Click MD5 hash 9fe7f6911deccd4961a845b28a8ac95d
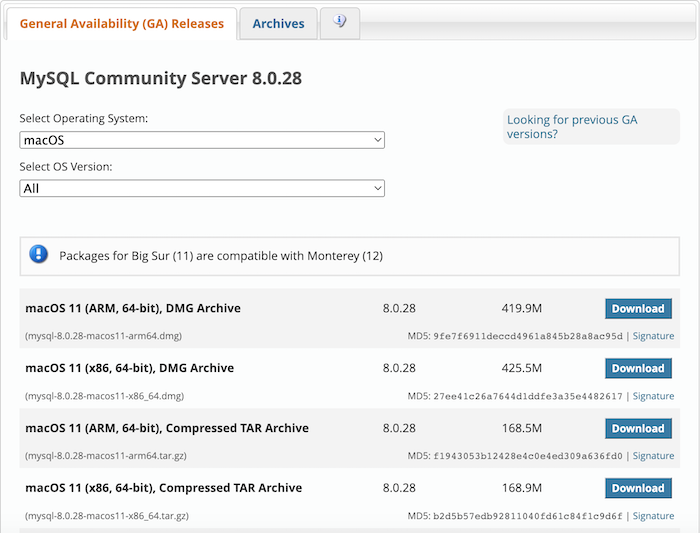Viewport: 700px width, 533px height. [528, 336]
